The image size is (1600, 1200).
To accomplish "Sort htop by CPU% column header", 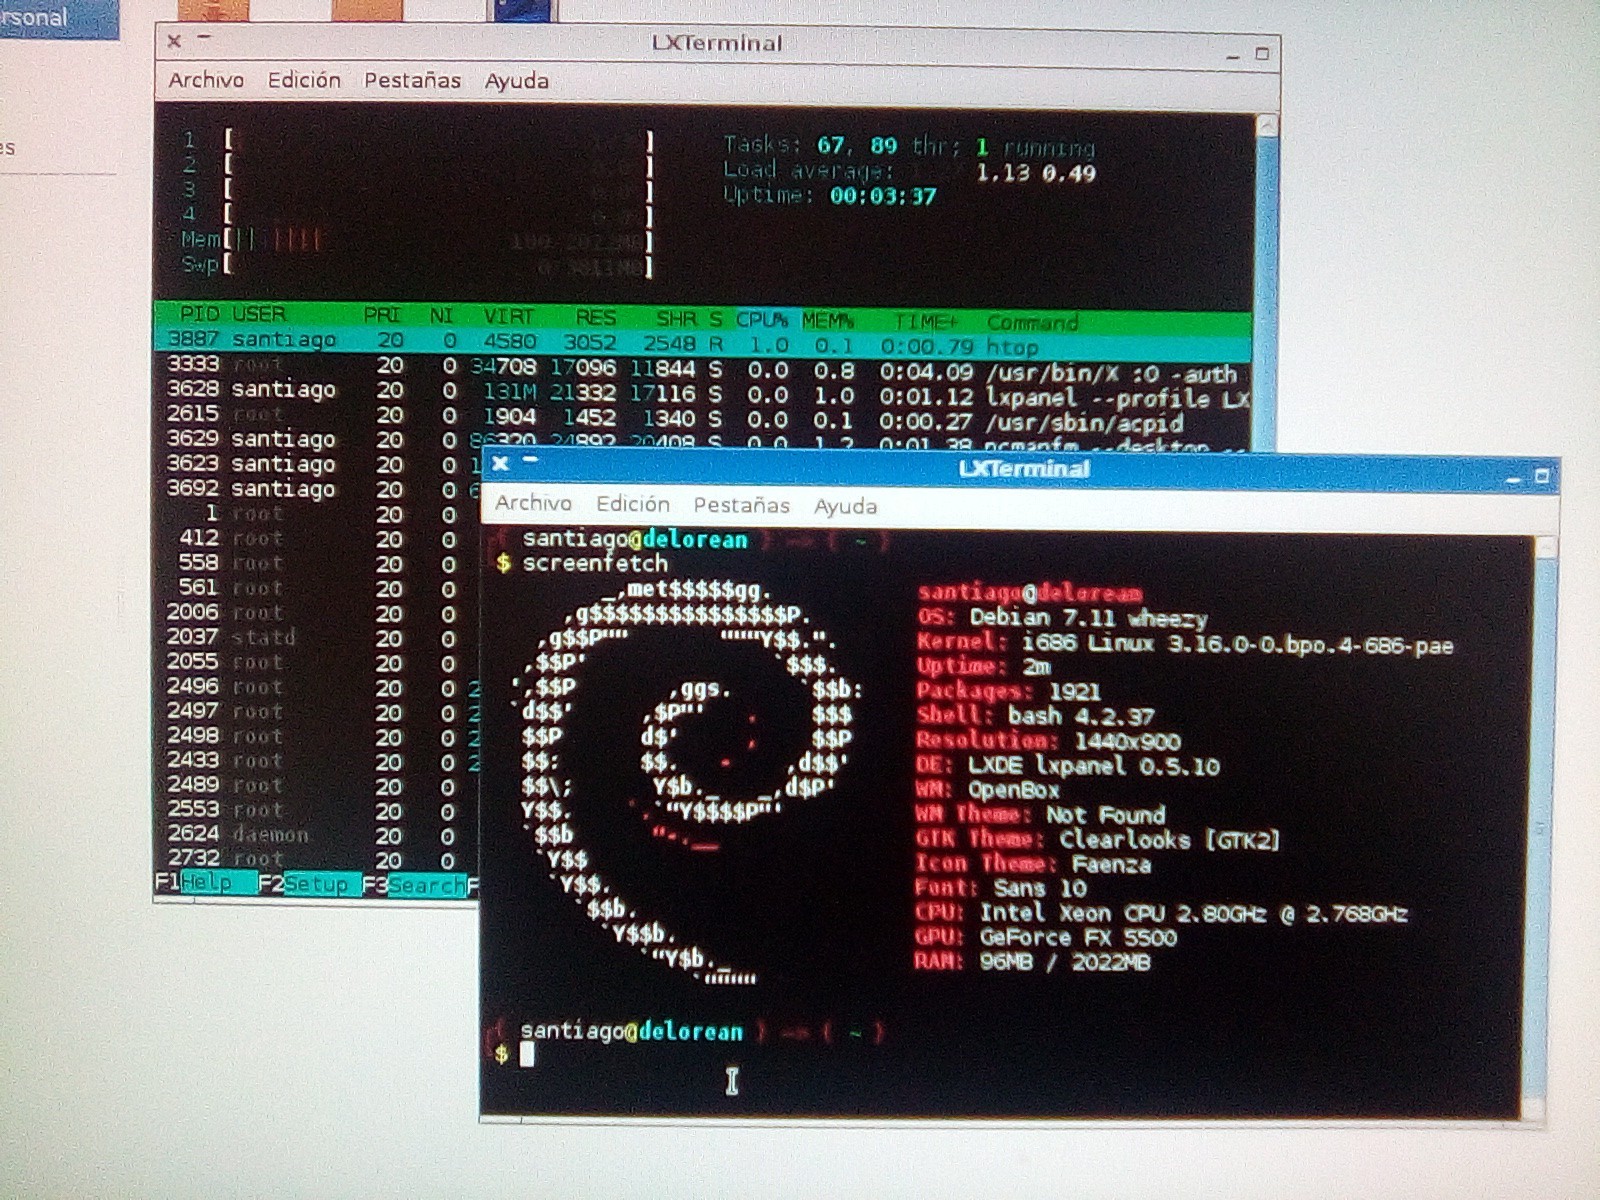I will coord(761,320).
